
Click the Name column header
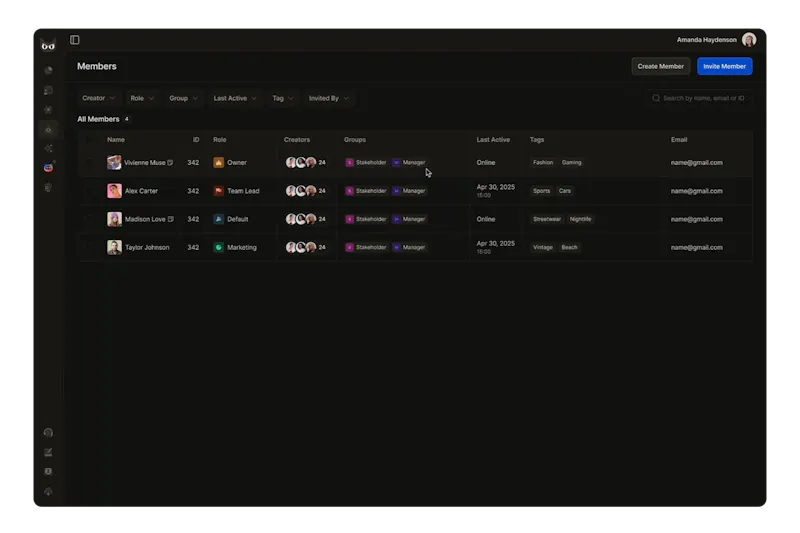pyautogui.click(x=116, y=140)
